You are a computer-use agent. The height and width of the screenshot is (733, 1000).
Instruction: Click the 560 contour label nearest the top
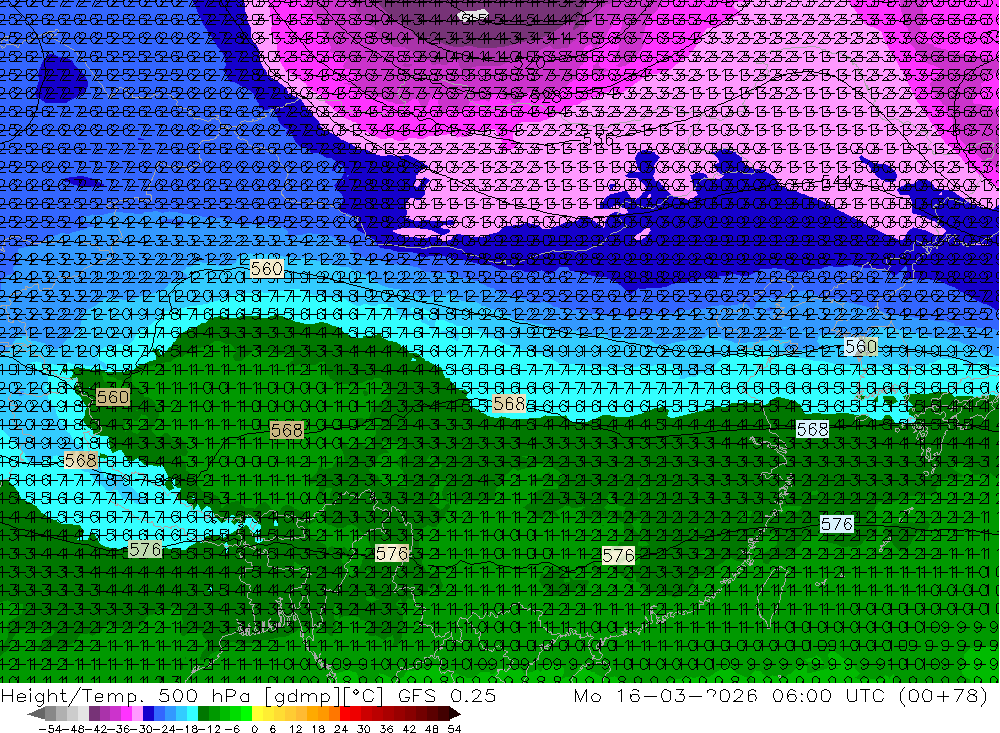click(266, 269)
